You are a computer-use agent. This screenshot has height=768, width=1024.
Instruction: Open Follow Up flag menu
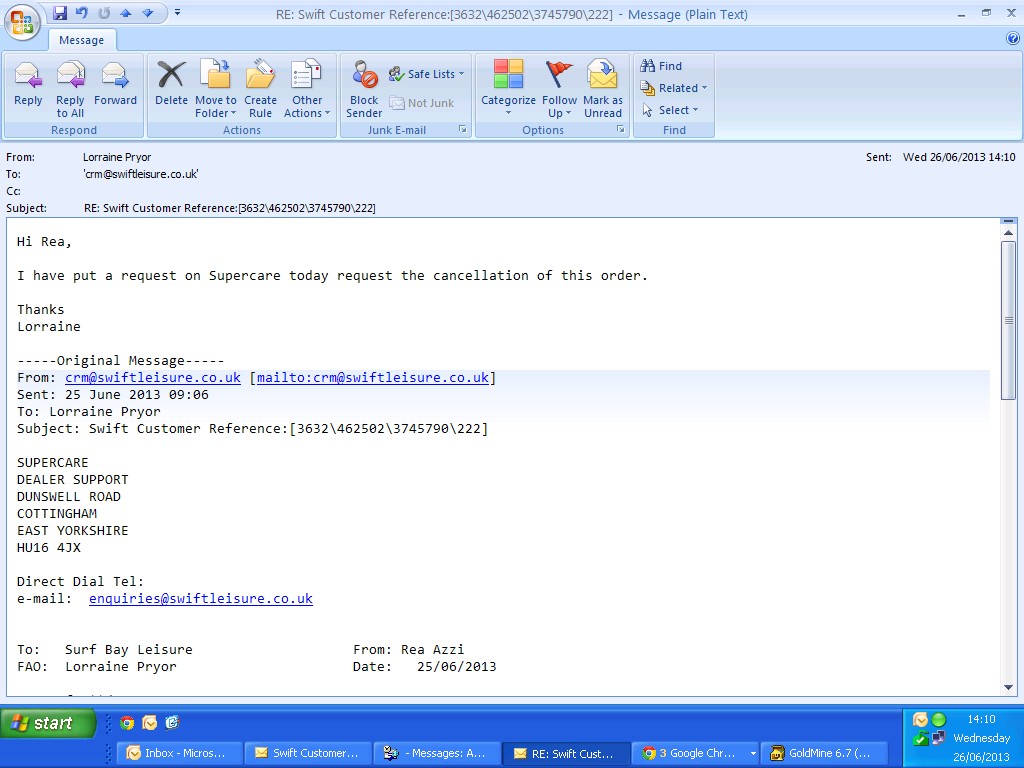(559, 89)
